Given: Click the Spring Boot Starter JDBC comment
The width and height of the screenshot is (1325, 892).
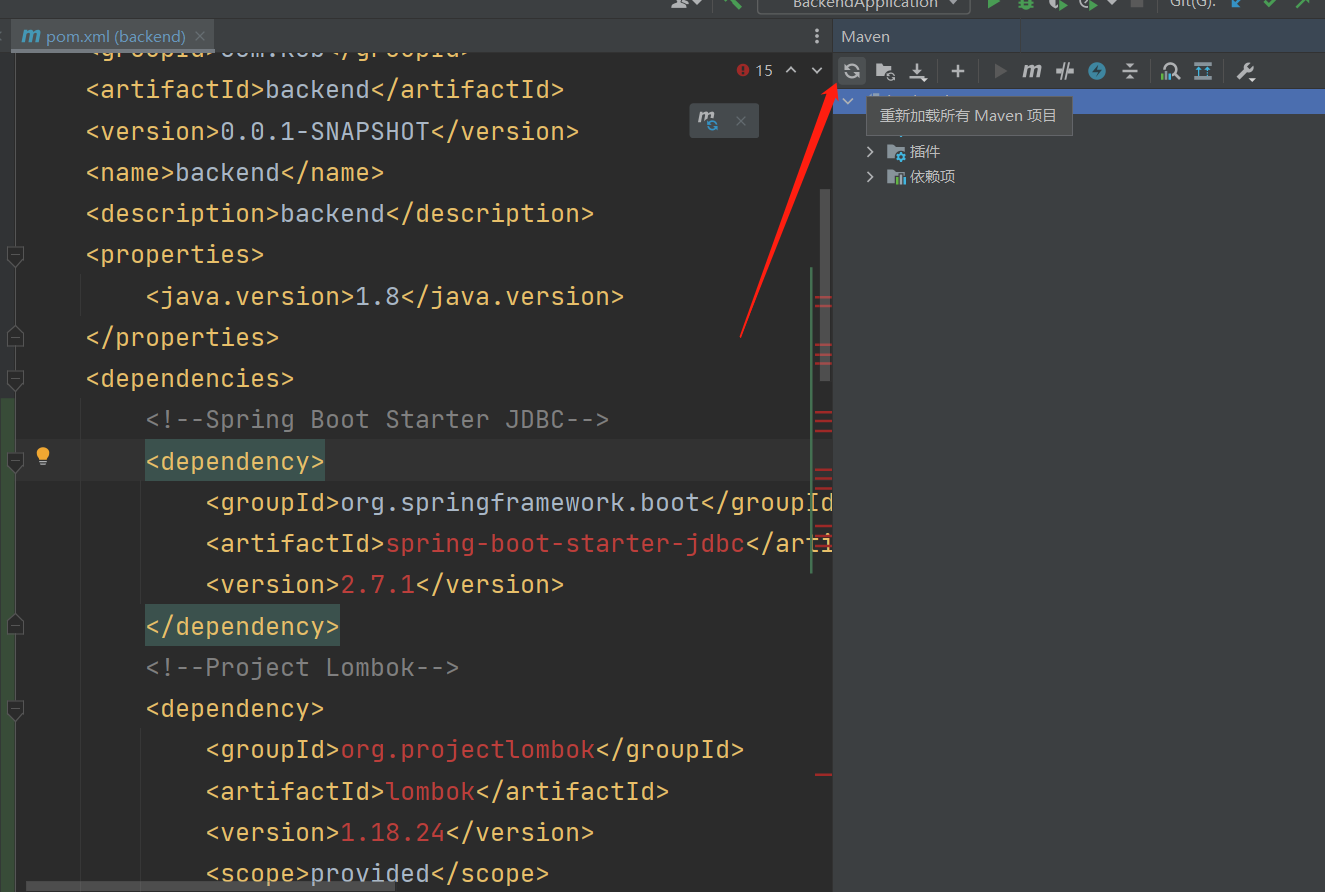Looking at the screenshot, I should pyautogui.click(x=377, y=420).
